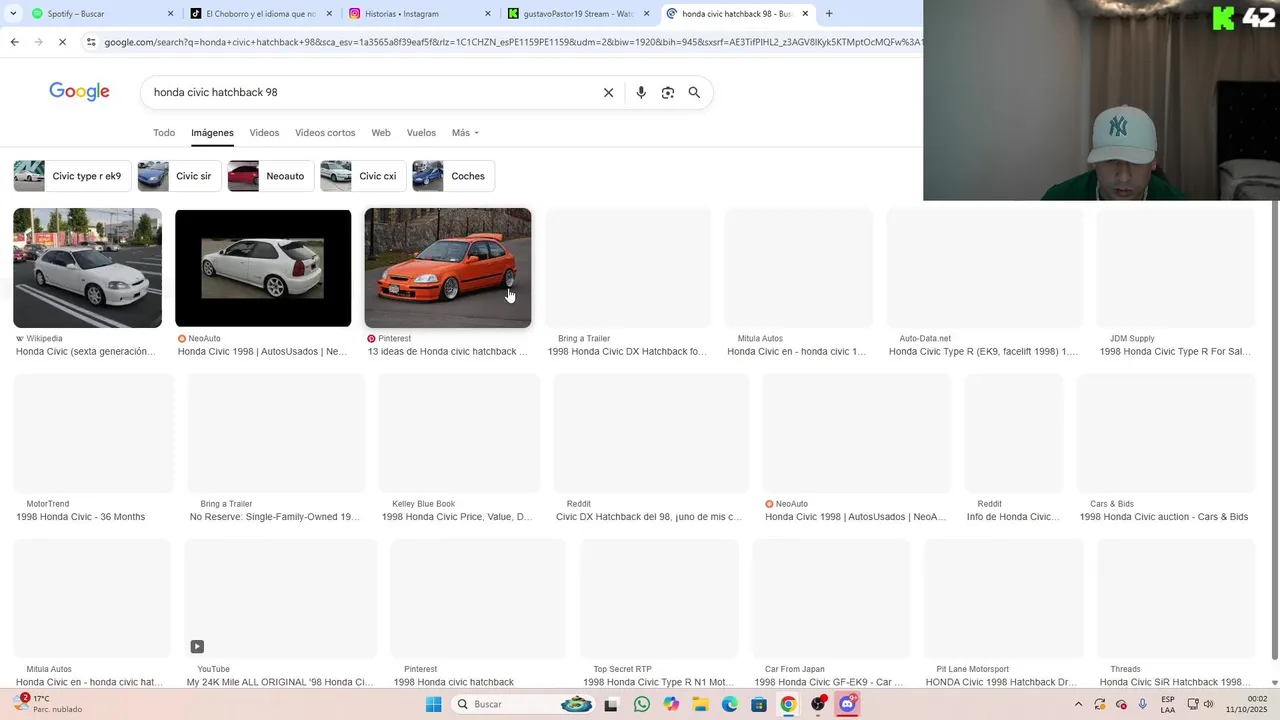Open Task View on the taskbar

[x=611, y=704]
